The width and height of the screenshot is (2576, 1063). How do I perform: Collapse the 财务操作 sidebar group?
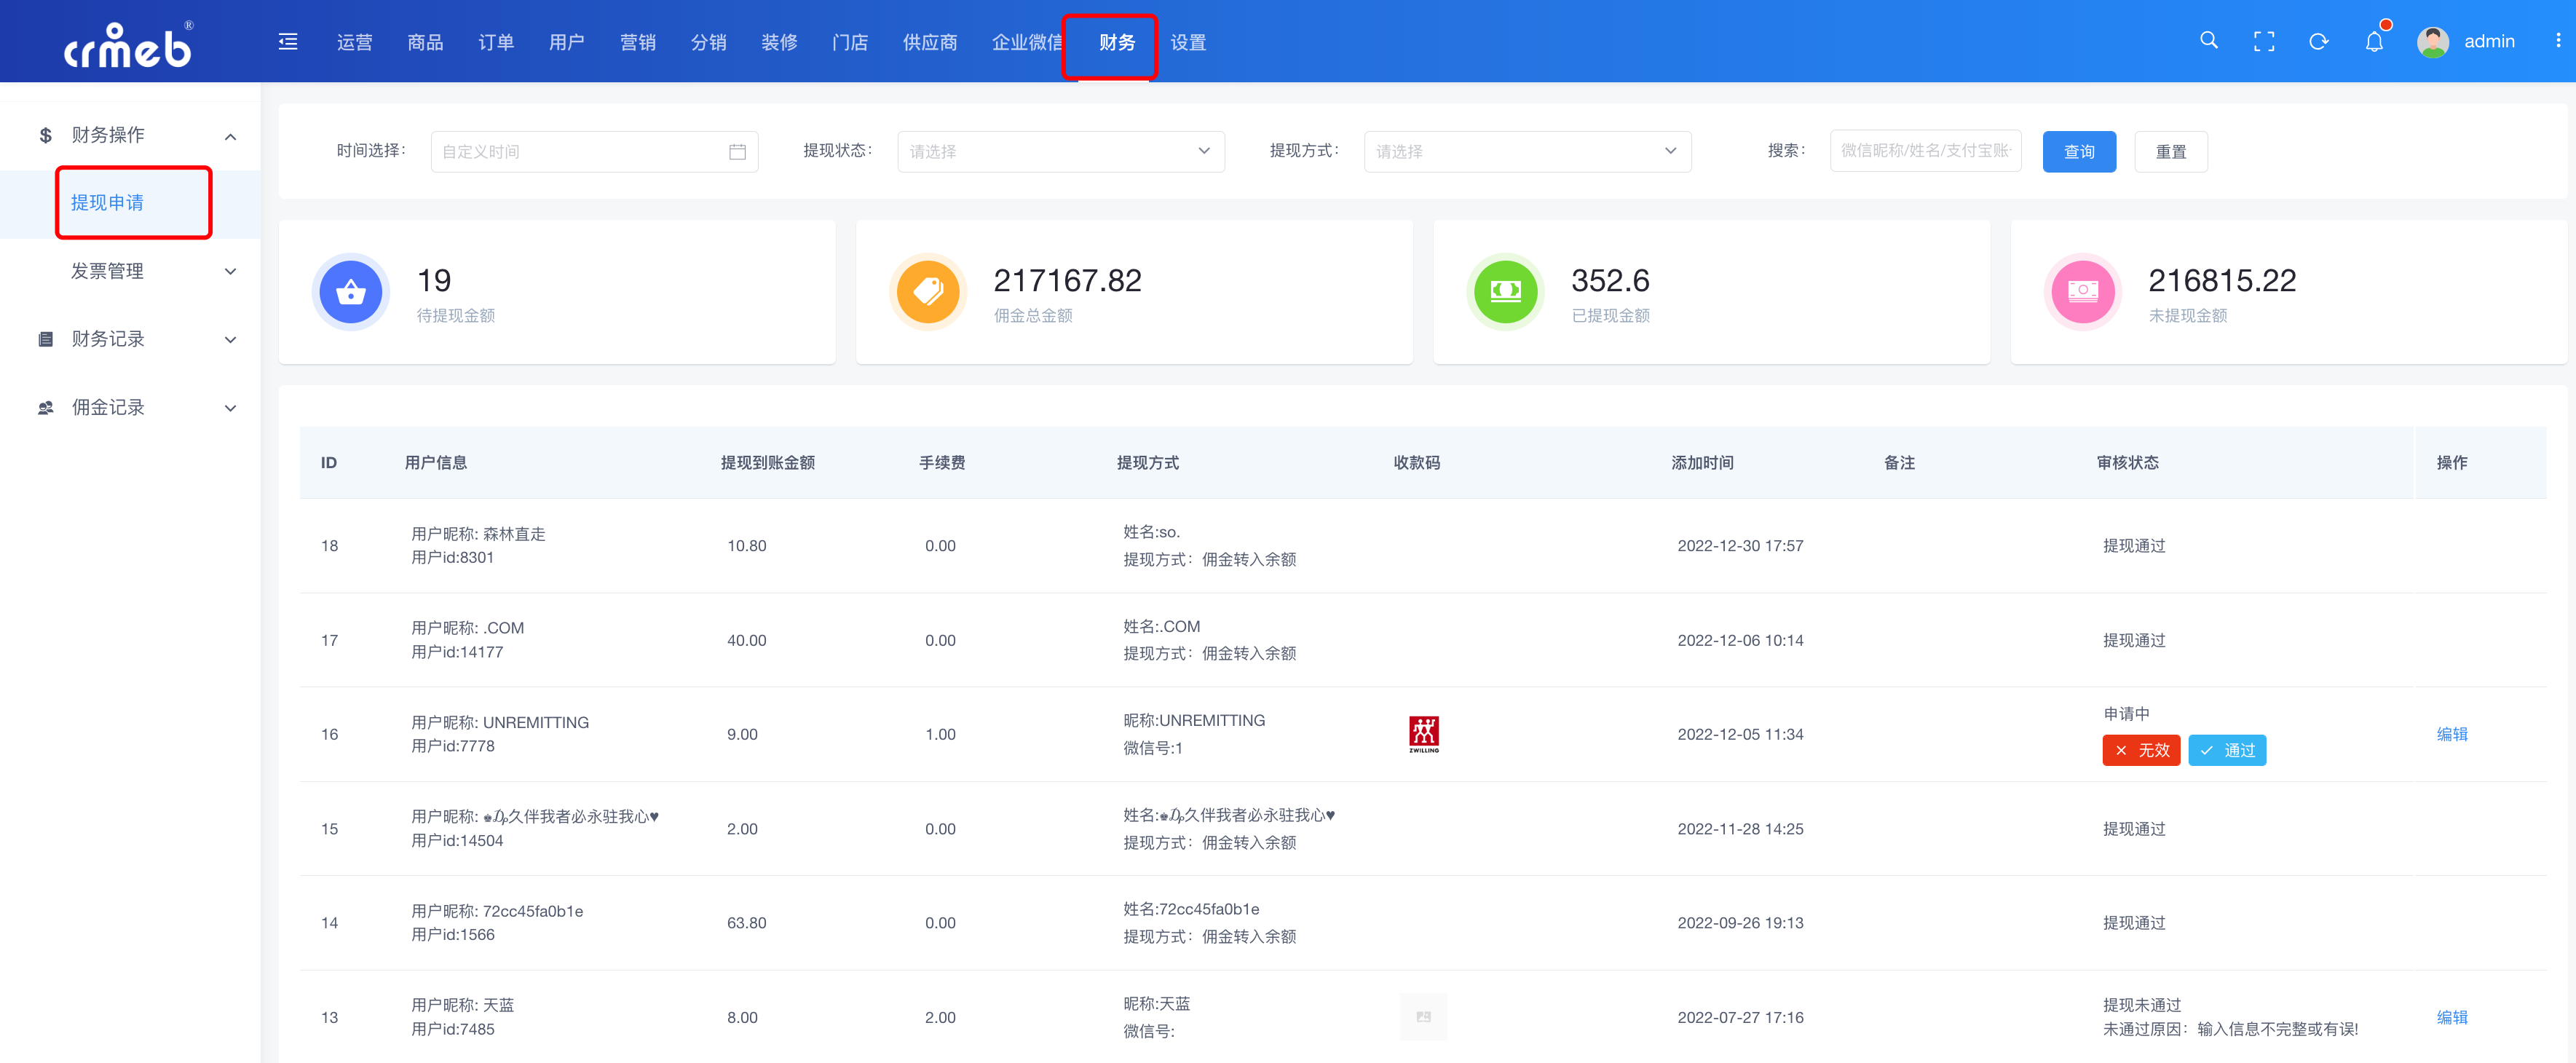(x=231, y=136)
